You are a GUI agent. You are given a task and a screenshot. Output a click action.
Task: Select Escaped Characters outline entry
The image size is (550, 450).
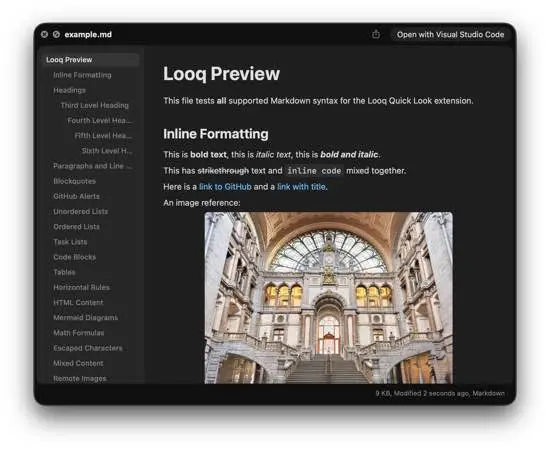coord(88,348)
